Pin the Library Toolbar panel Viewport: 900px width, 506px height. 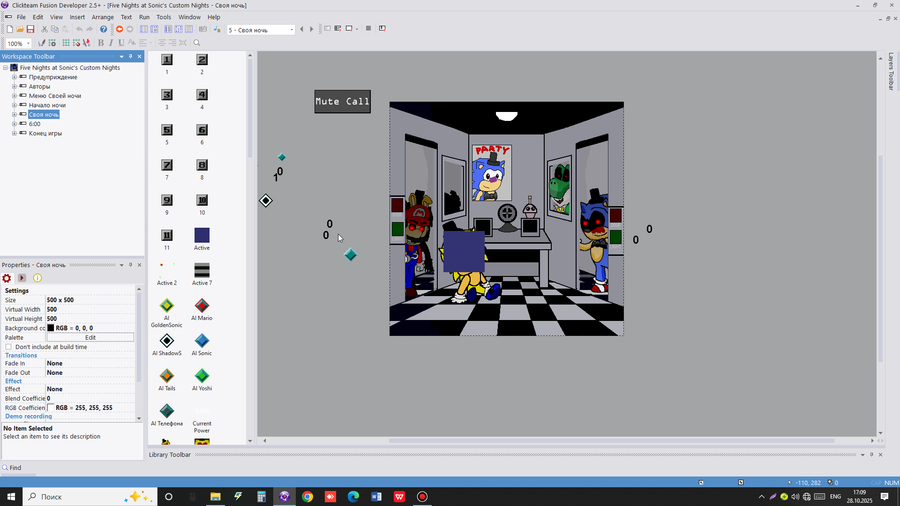click(871, 454)
